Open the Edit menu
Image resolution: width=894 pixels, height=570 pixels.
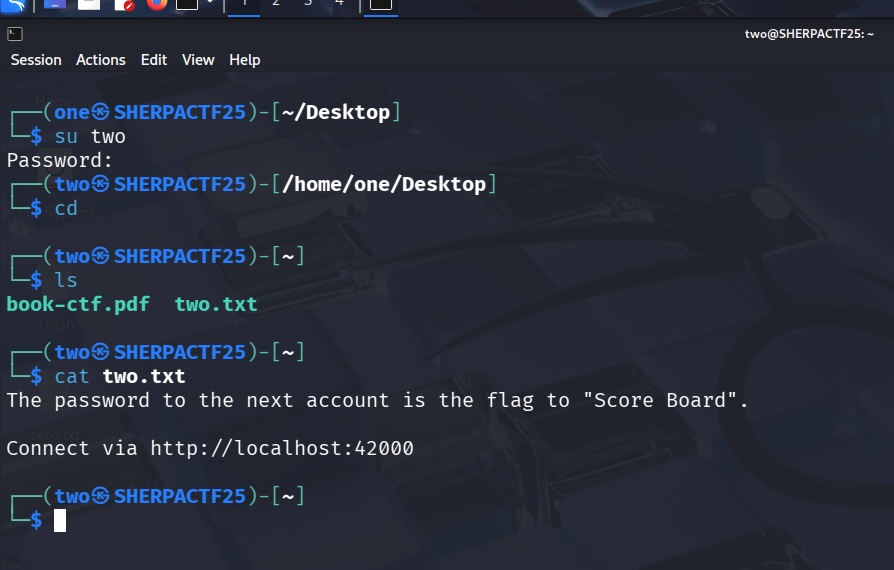click(x=154, y=60)
